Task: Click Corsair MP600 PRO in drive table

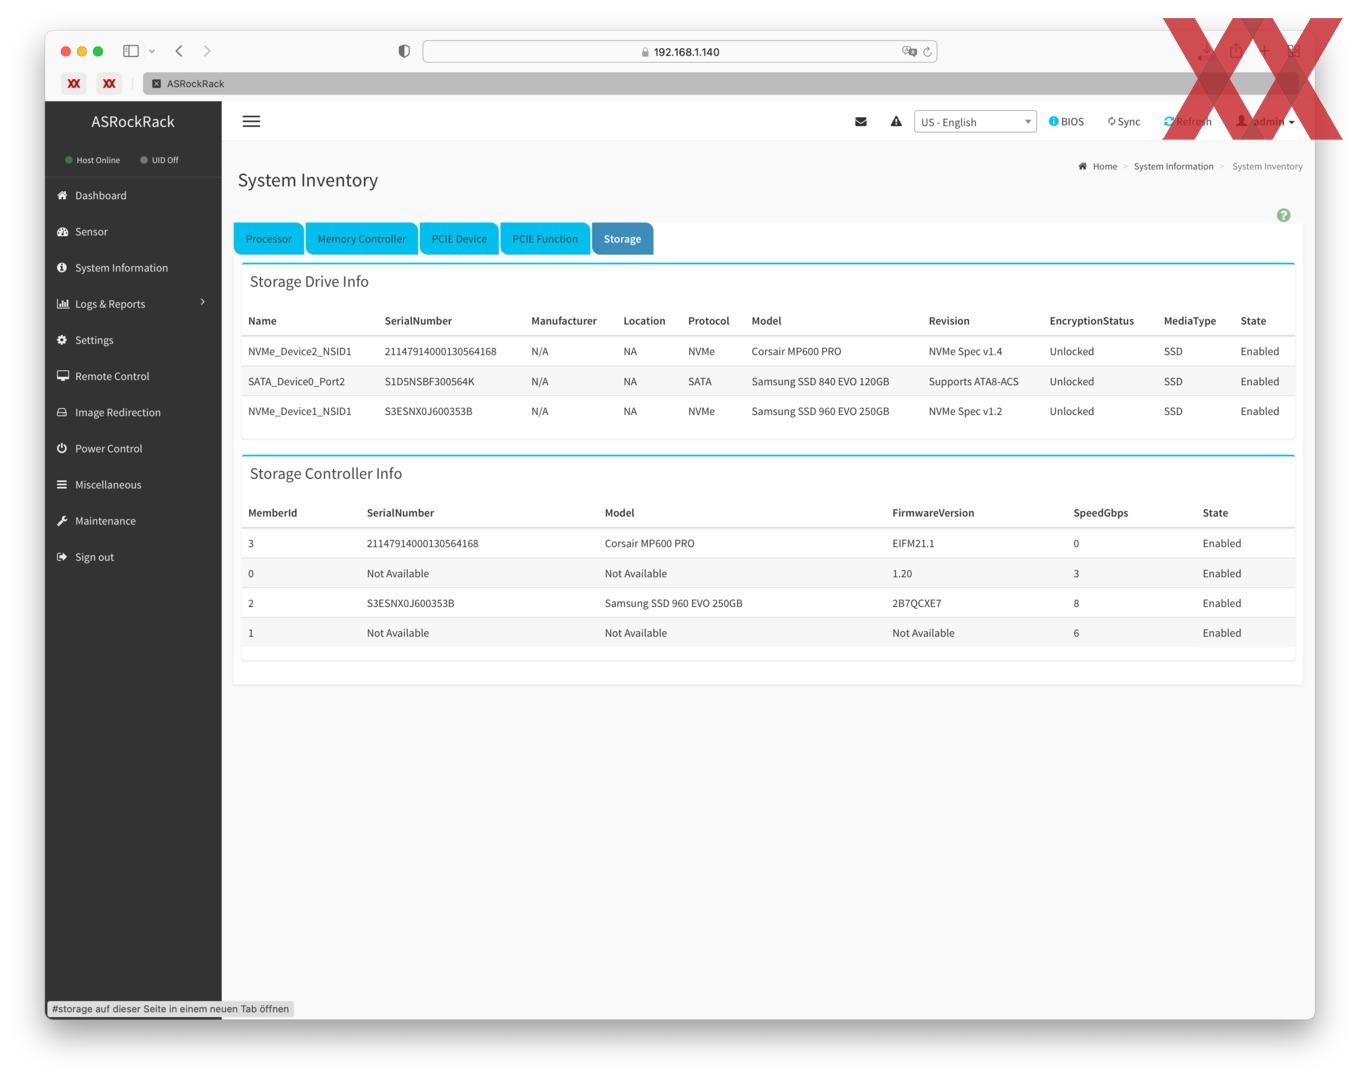Action: (x=796, y=352)
